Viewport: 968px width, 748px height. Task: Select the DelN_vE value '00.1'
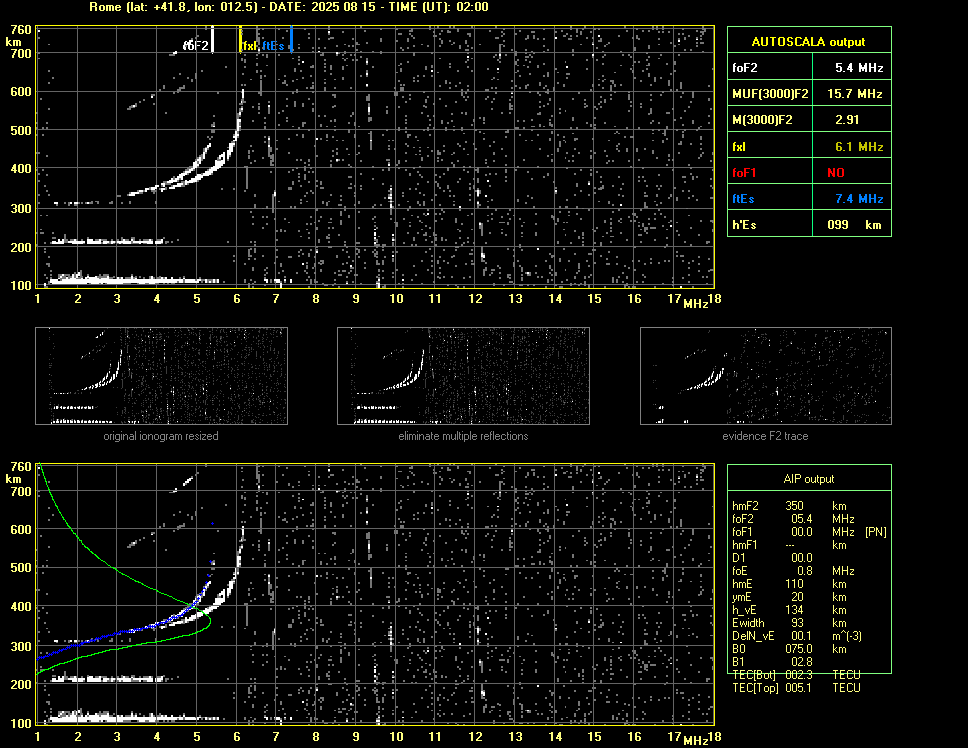(801, 636)
